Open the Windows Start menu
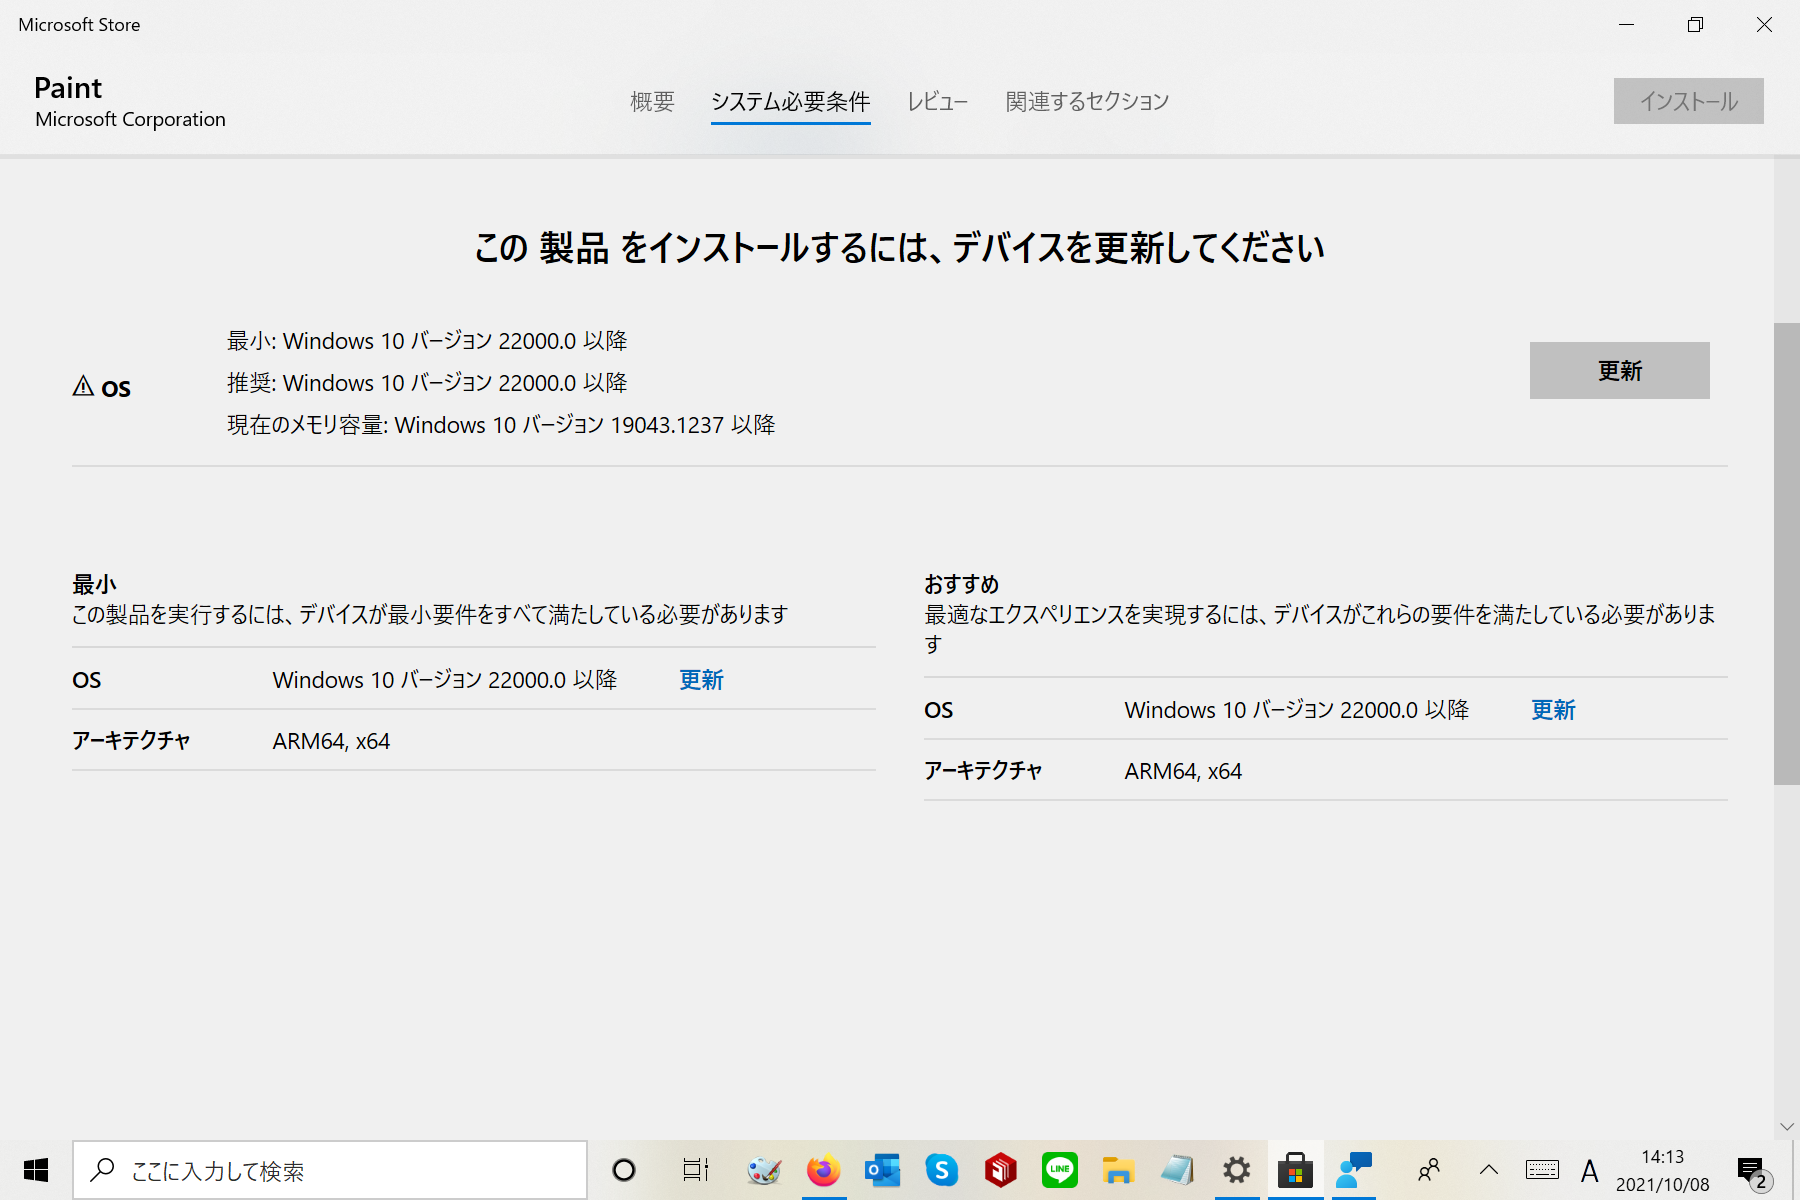Screen dimensions: 1800x1200 click(x=36, y=1170)
